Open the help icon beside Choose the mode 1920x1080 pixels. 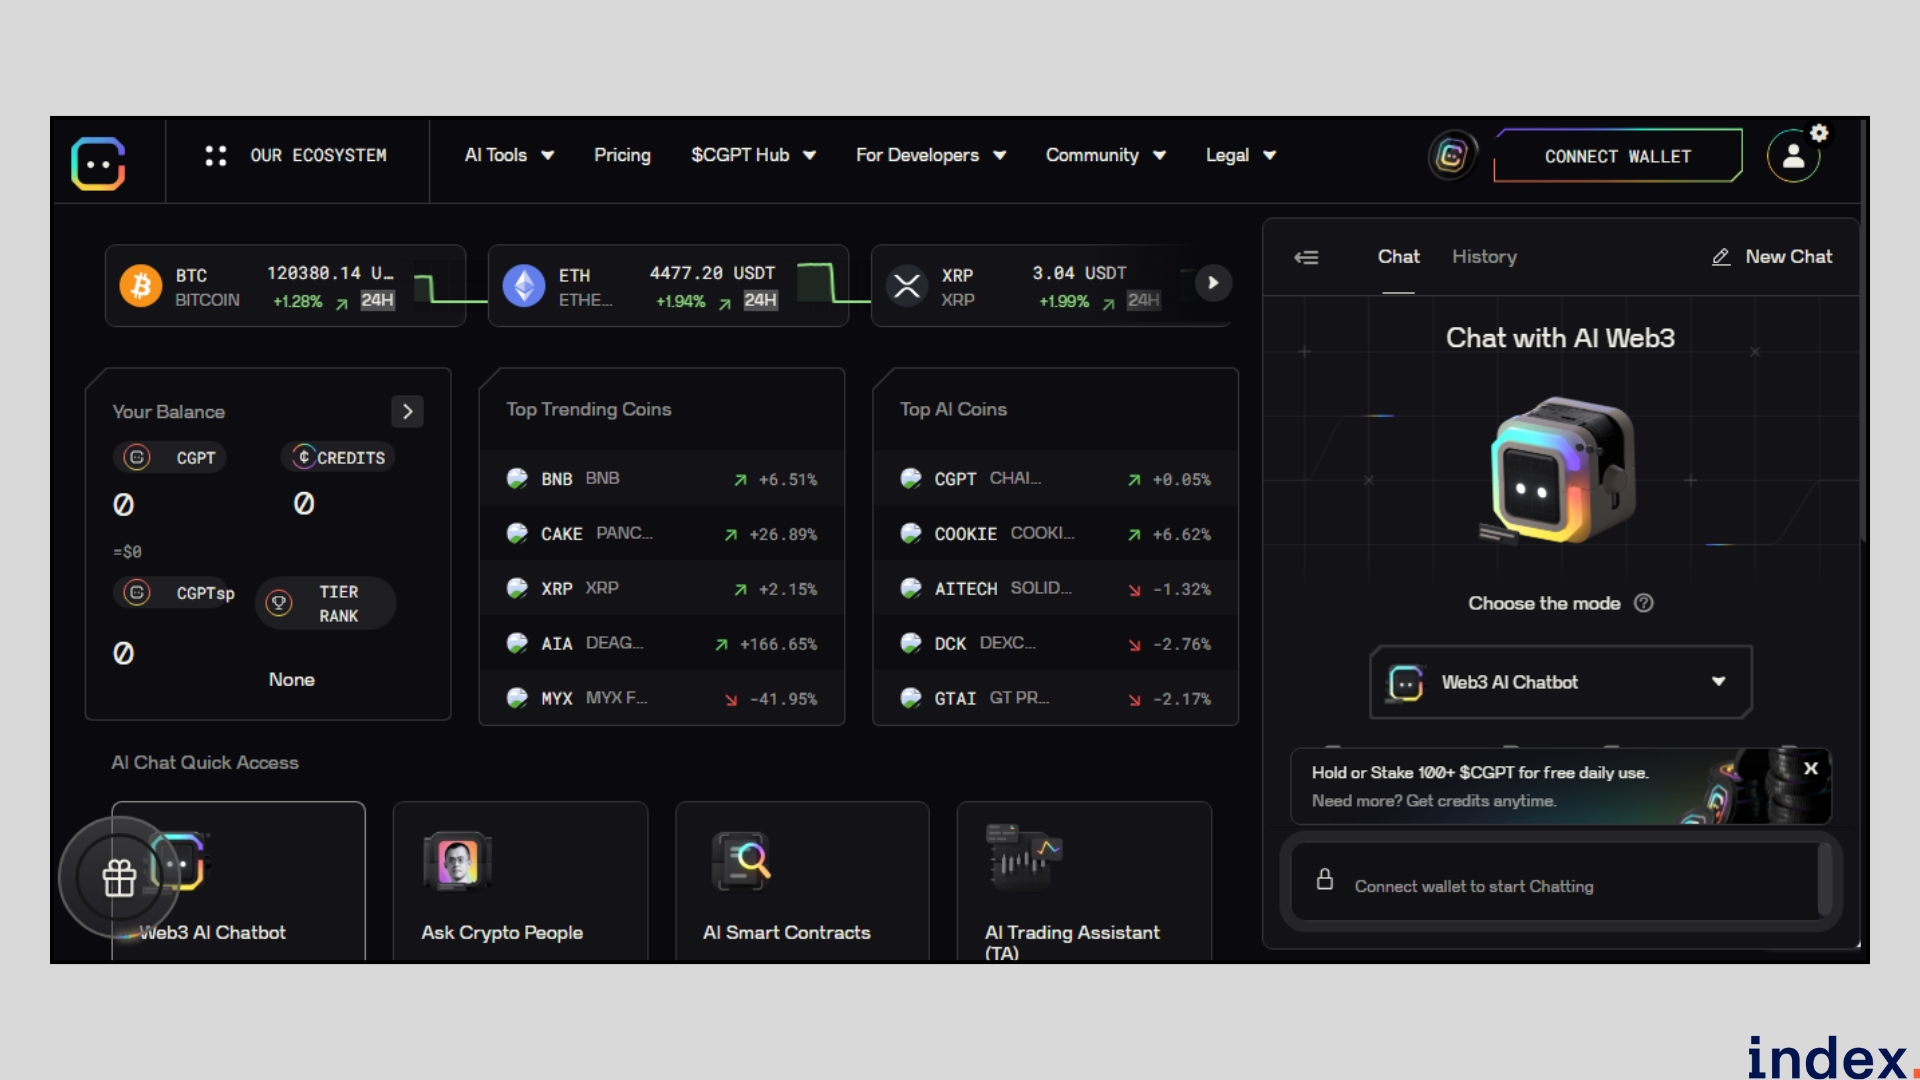[x=1645, y=603]
